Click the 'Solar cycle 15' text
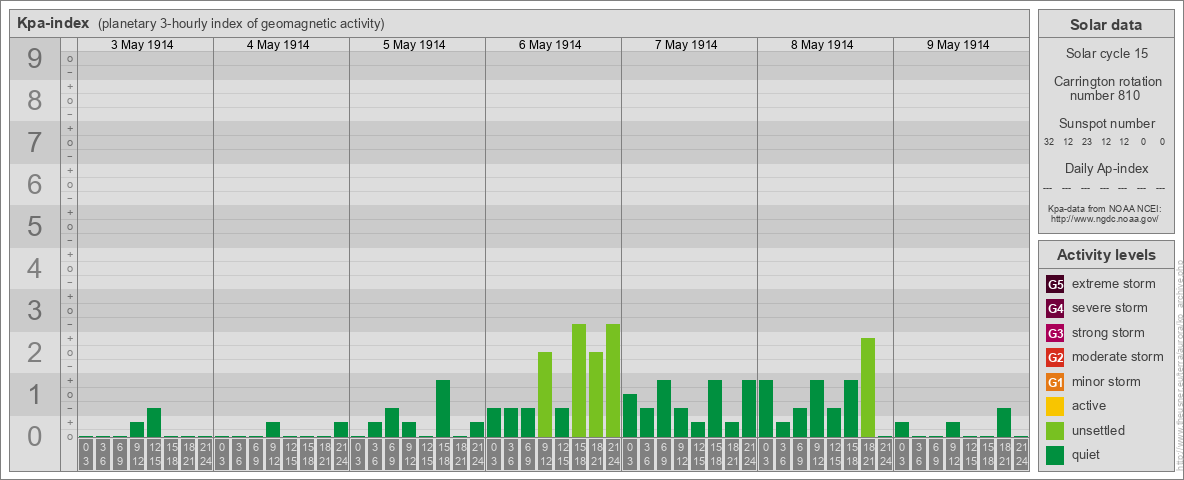 coord(1106,54)
